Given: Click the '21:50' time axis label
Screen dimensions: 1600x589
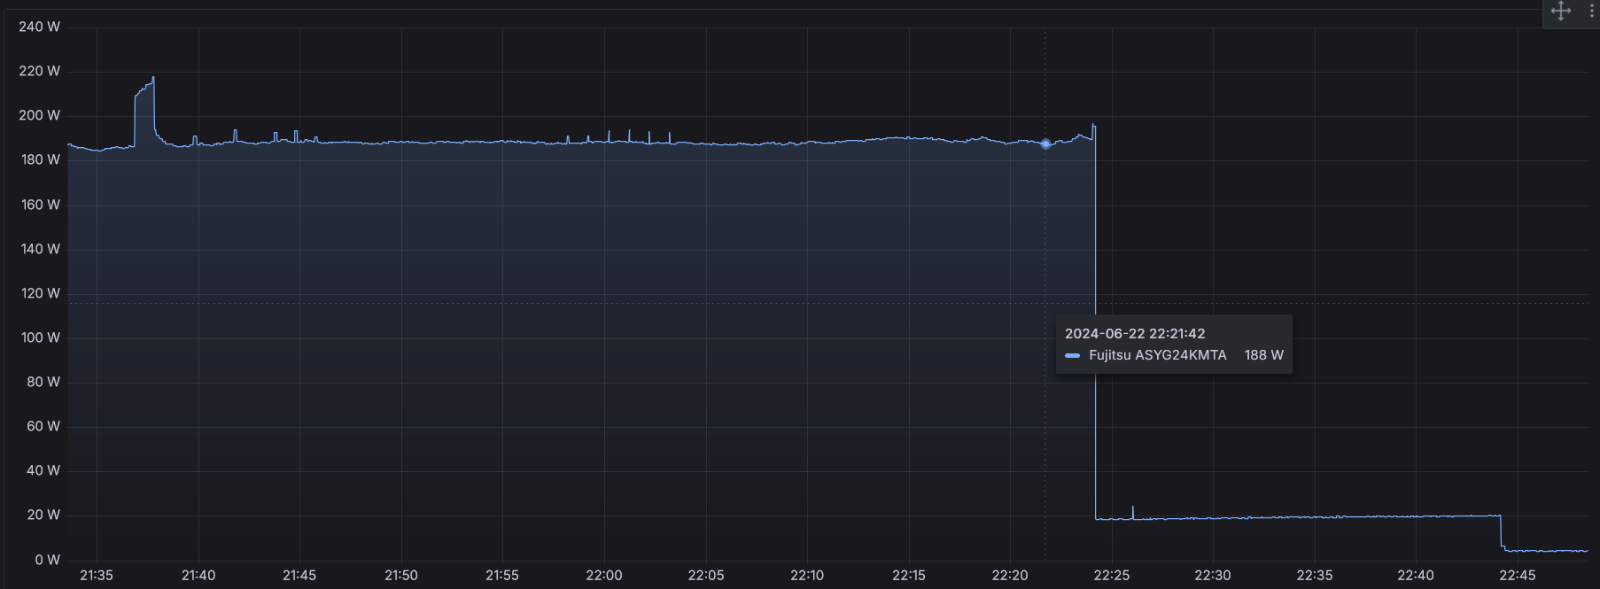Looking at the screenshot, I should [401, 575].
